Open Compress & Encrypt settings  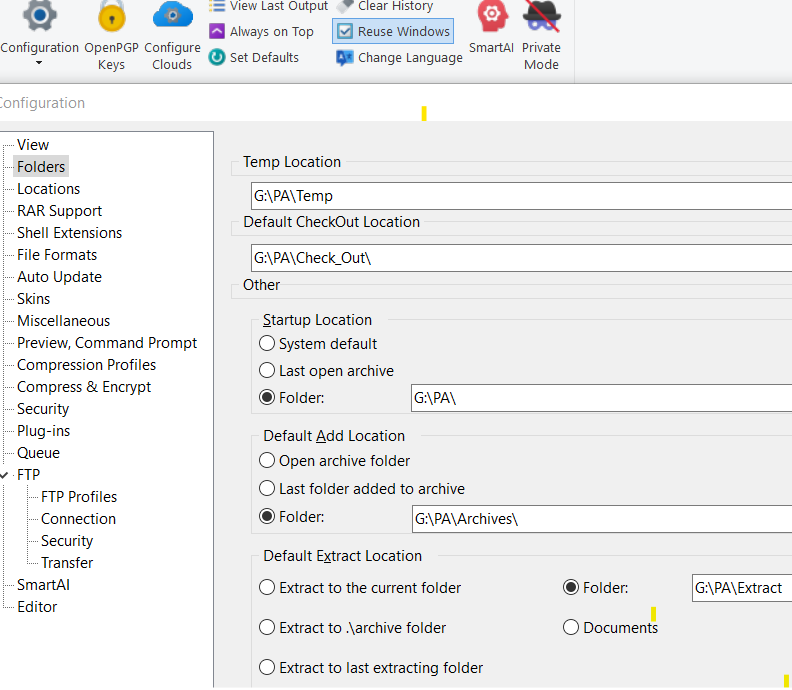(84, 387)
